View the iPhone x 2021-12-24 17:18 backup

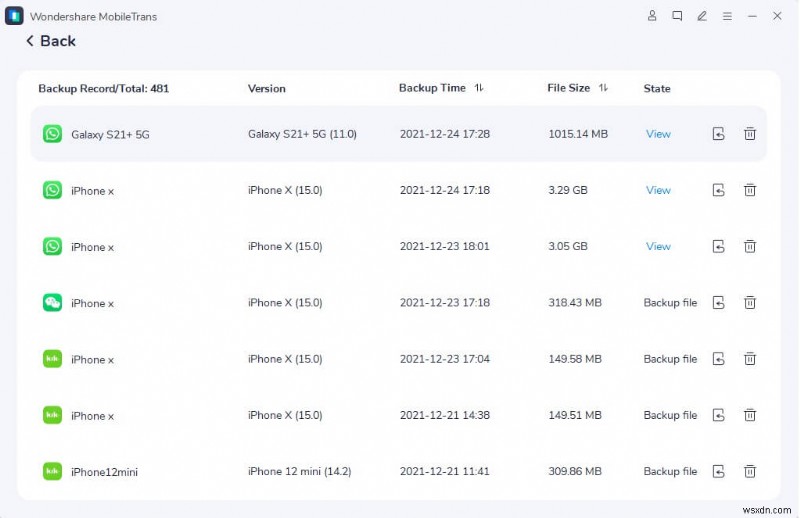658,190
